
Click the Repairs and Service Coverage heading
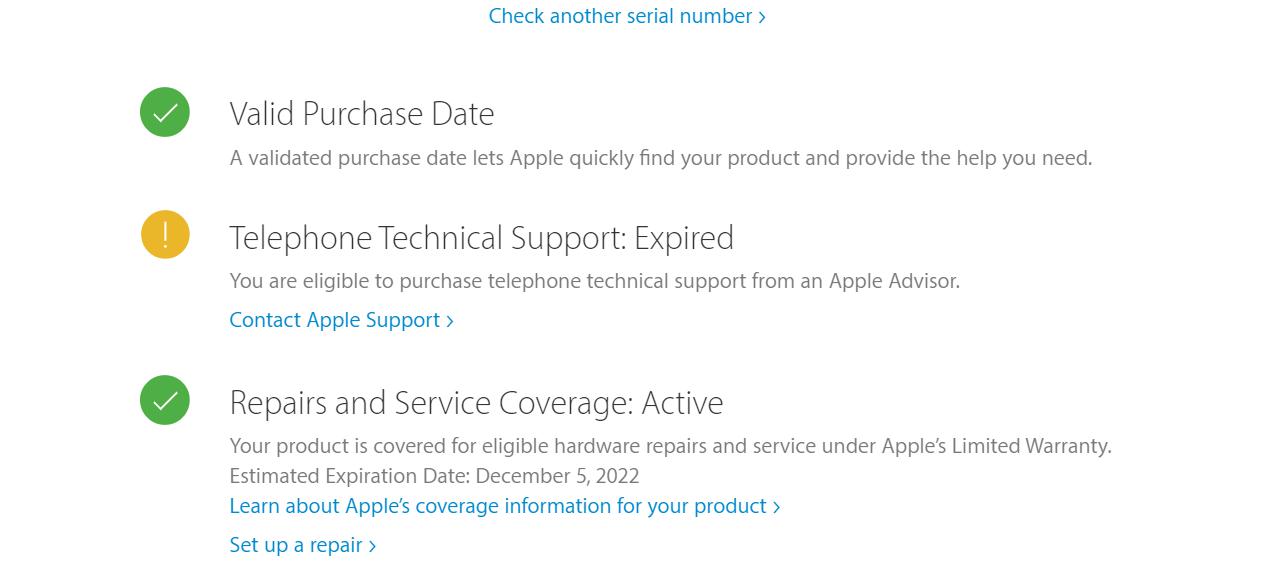pos(430,403)
